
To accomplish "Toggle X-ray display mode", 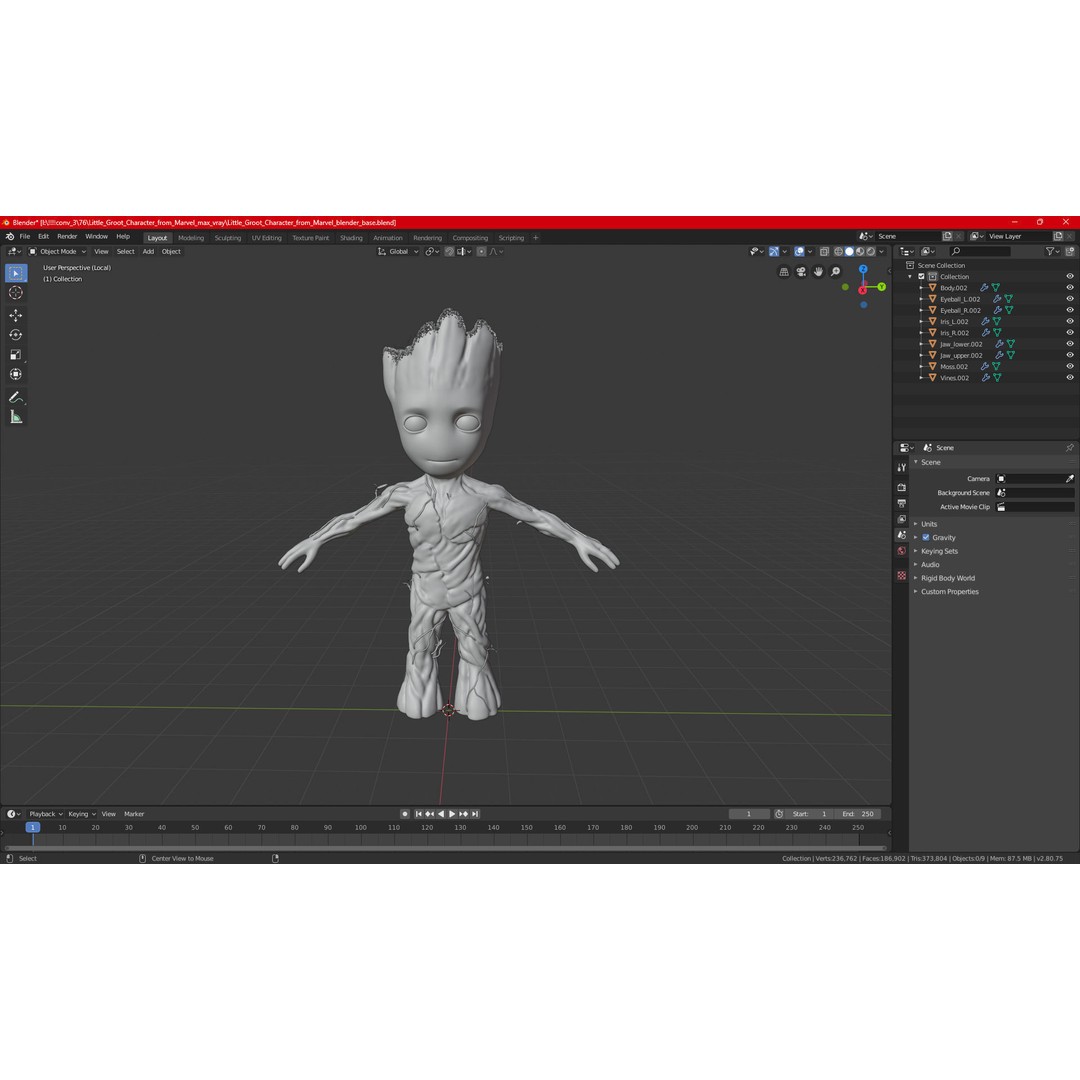I will coord(824,252).
